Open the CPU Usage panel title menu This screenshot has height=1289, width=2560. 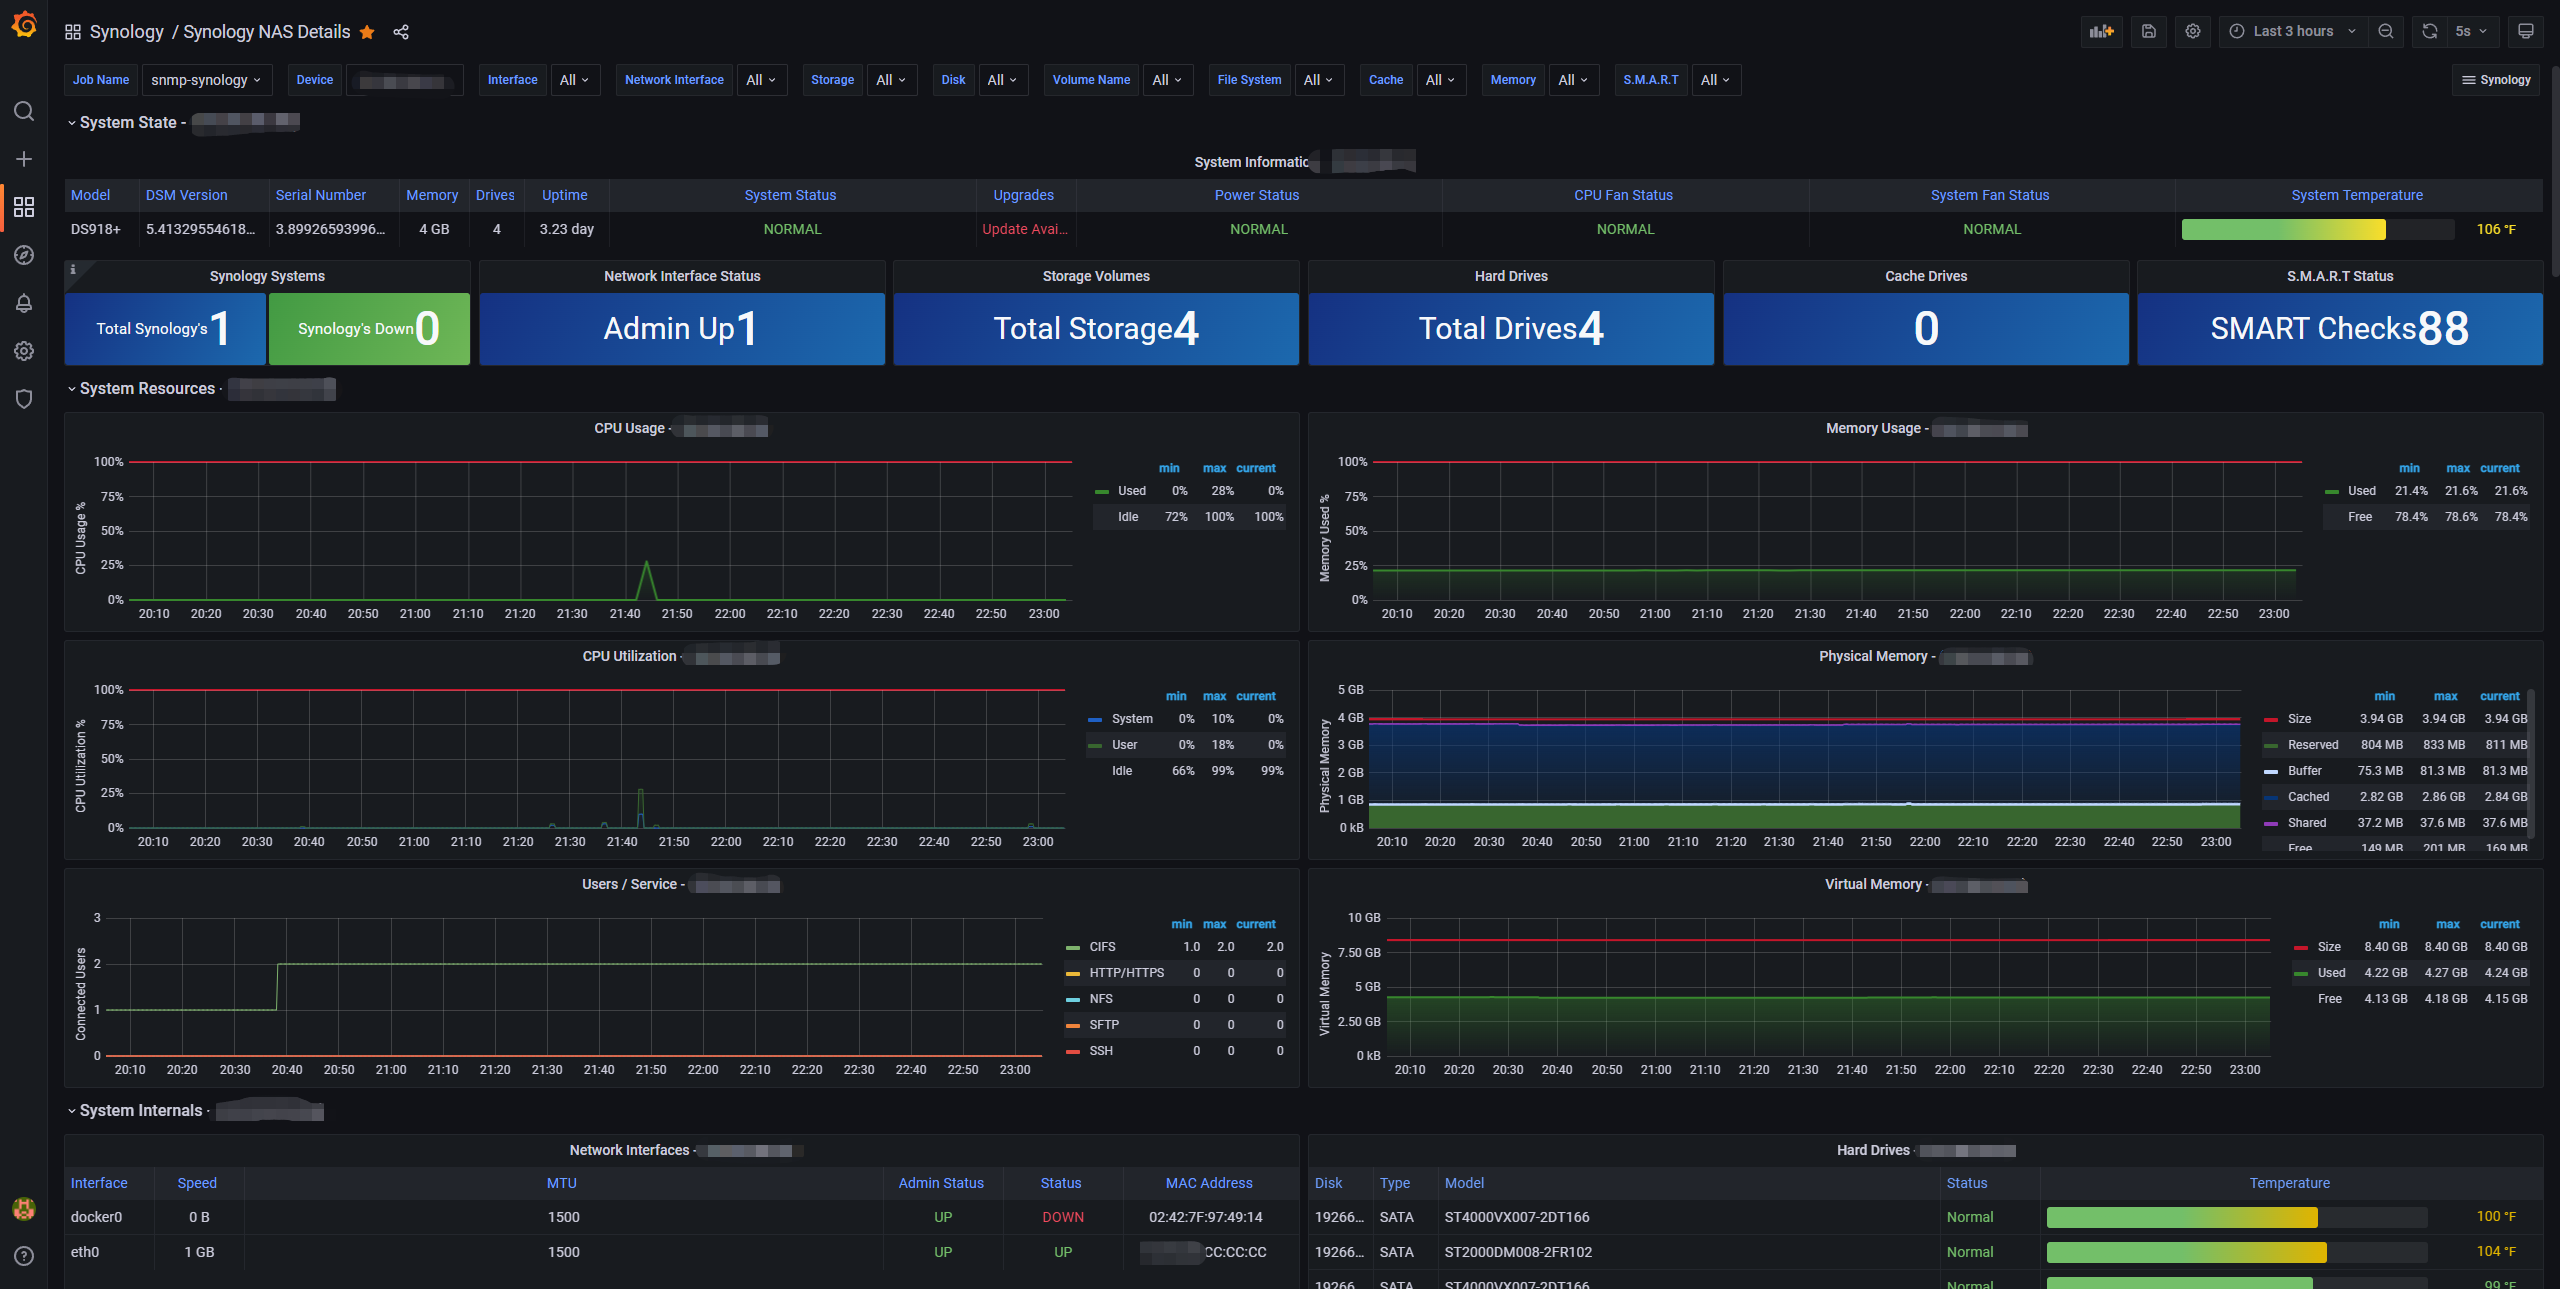tap(681, 428)
